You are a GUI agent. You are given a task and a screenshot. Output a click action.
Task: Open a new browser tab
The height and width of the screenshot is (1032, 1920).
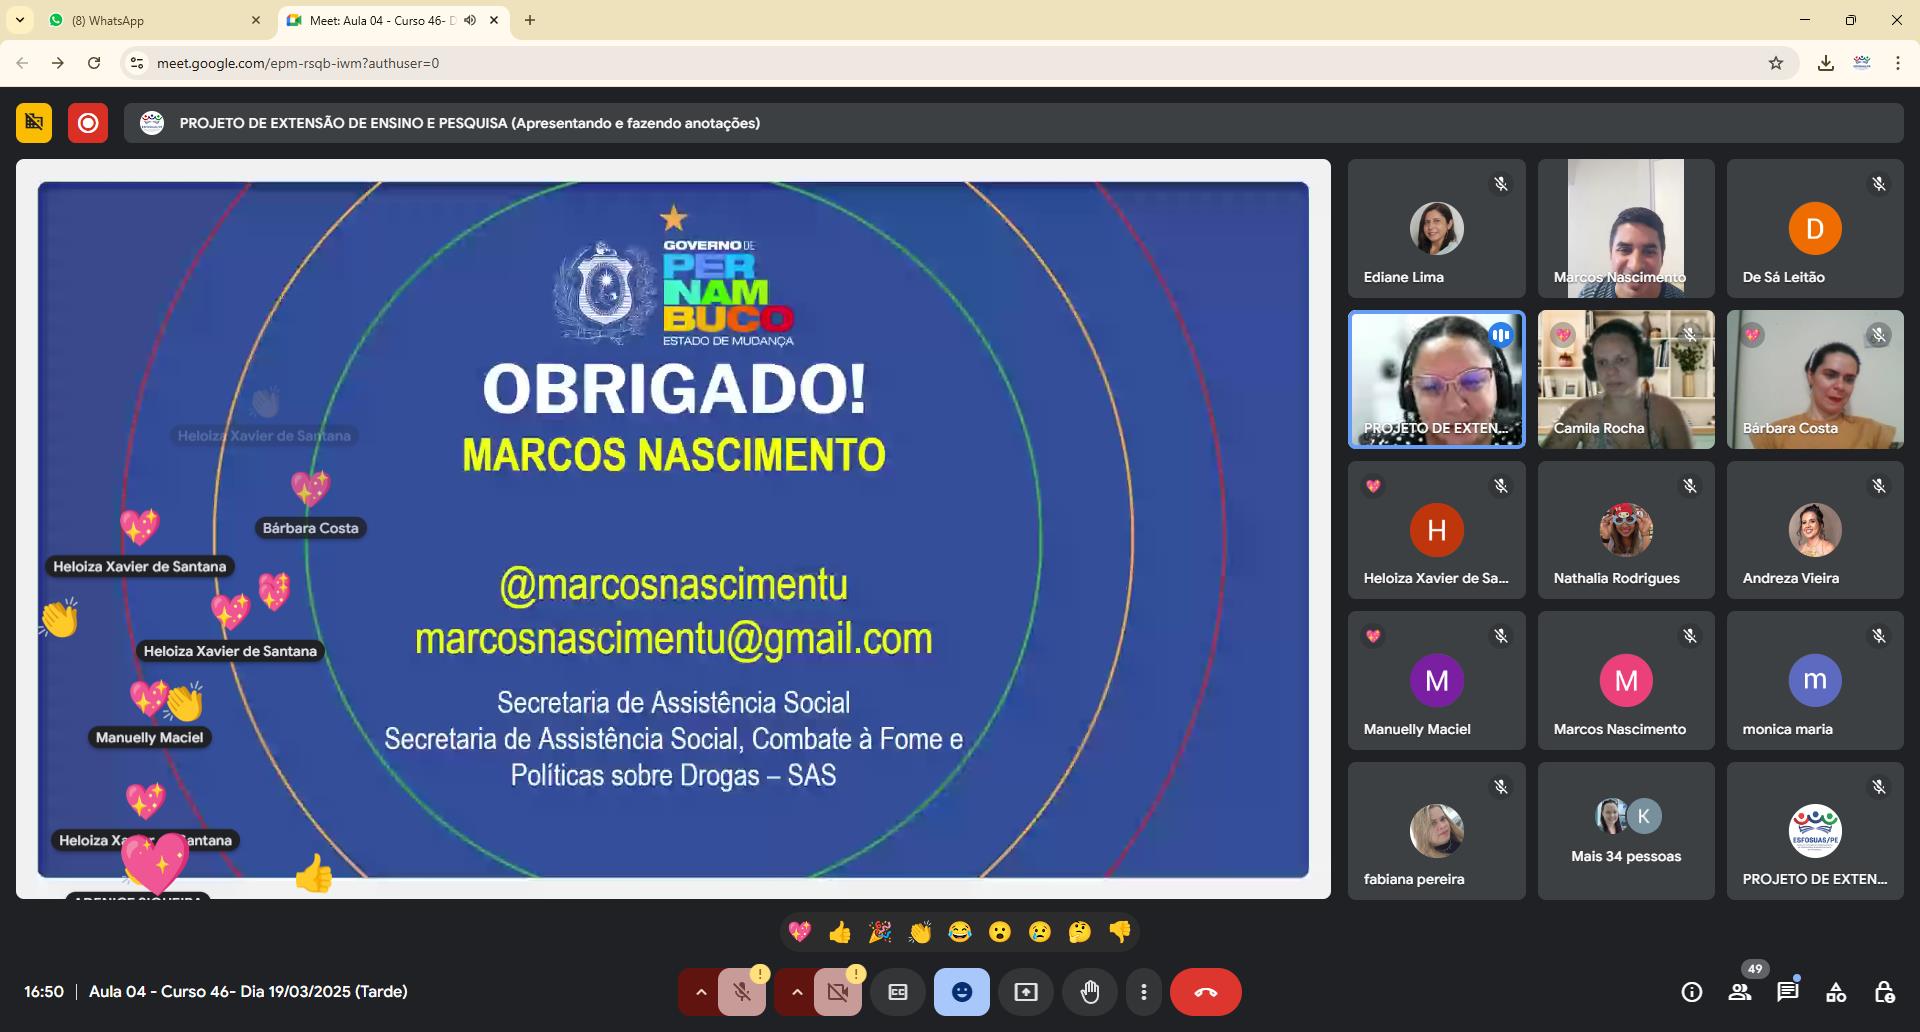[530, 20]
